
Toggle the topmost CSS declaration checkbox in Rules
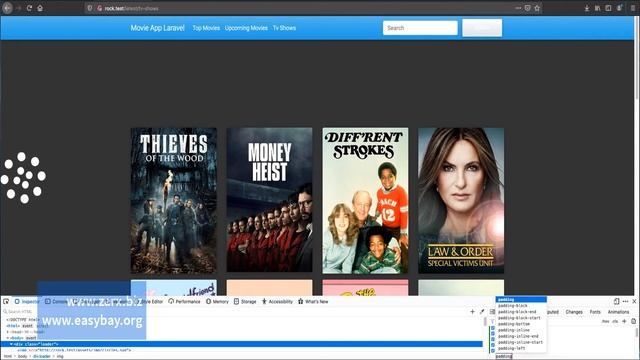coord(493,328)
